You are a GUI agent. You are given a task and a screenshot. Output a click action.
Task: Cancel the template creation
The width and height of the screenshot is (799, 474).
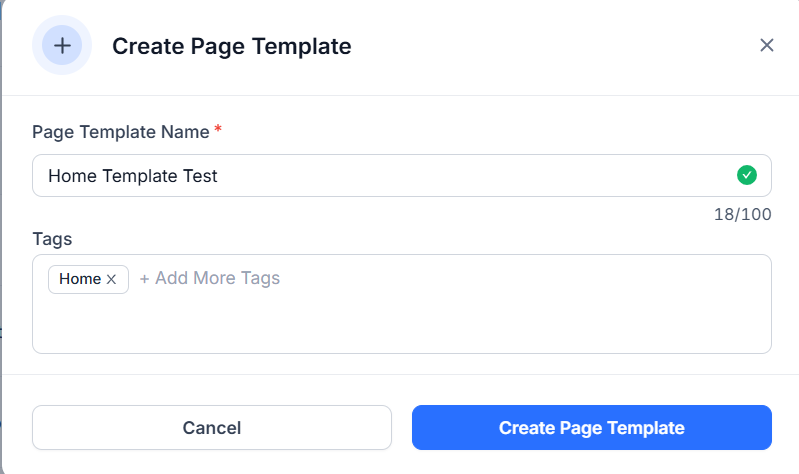click(212, 428)
